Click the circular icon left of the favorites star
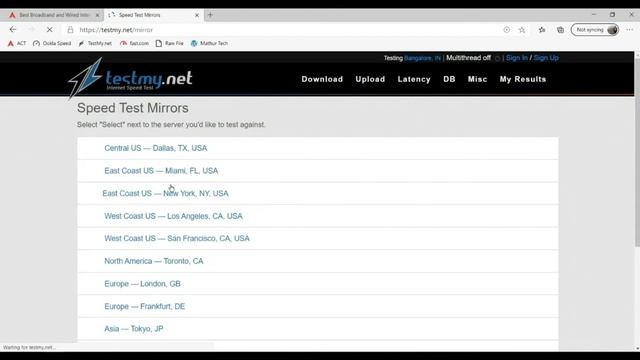The width and height of the screenshot is (640, 360). tap(507, 30)
